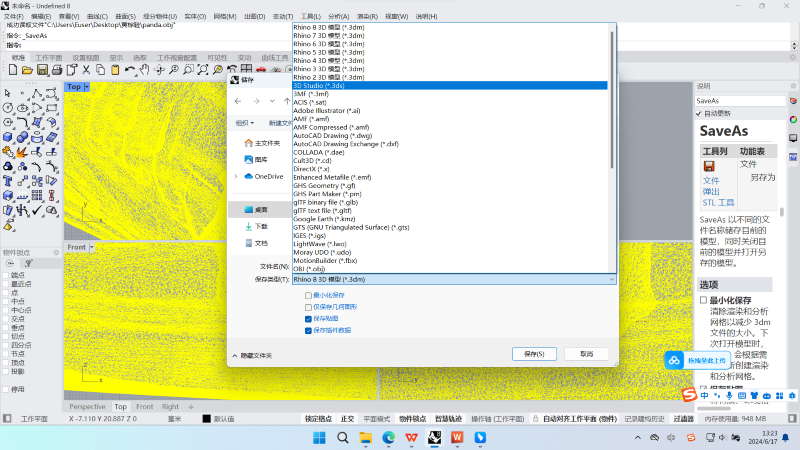Click the red car render icon
The width and height of the screenshot is (800, 450).
[261, 70]
